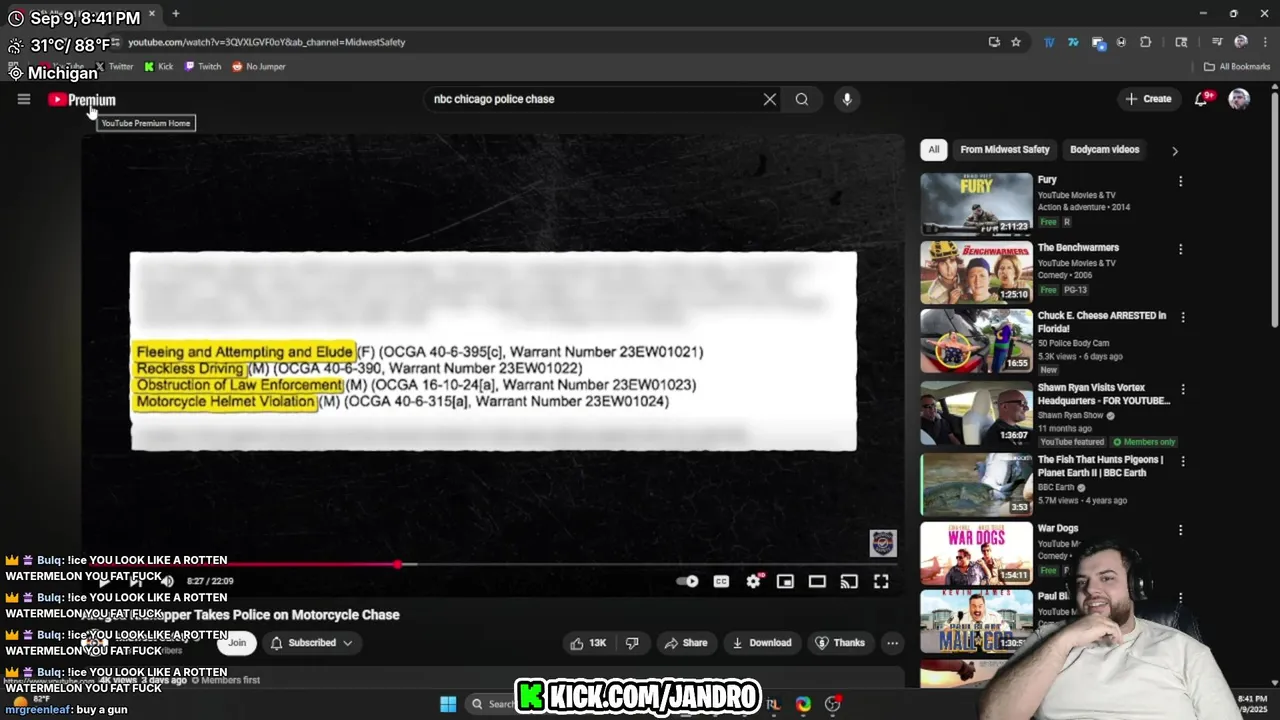Switch to miniplayer mode
This screenshot has width=1280, height=720.
(x=786, y=581)
